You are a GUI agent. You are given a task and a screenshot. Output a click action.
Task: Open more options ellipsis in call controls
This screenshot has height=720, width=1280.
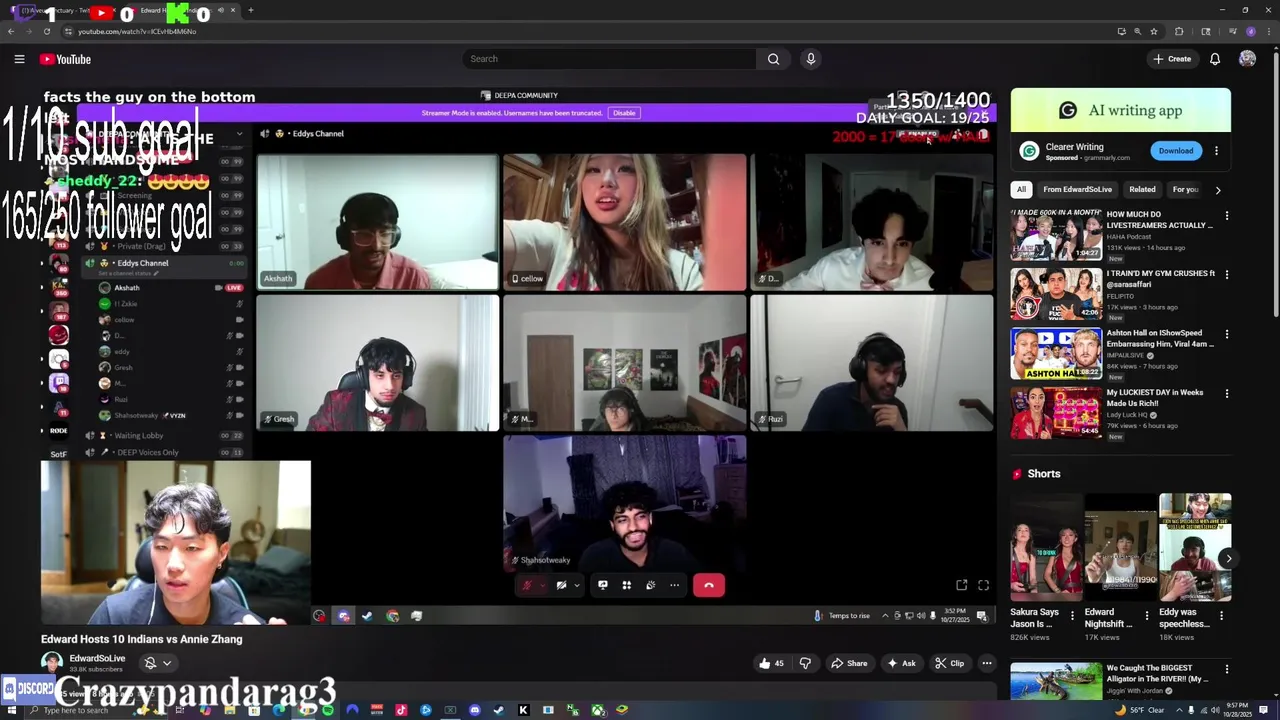click(674, 585)
